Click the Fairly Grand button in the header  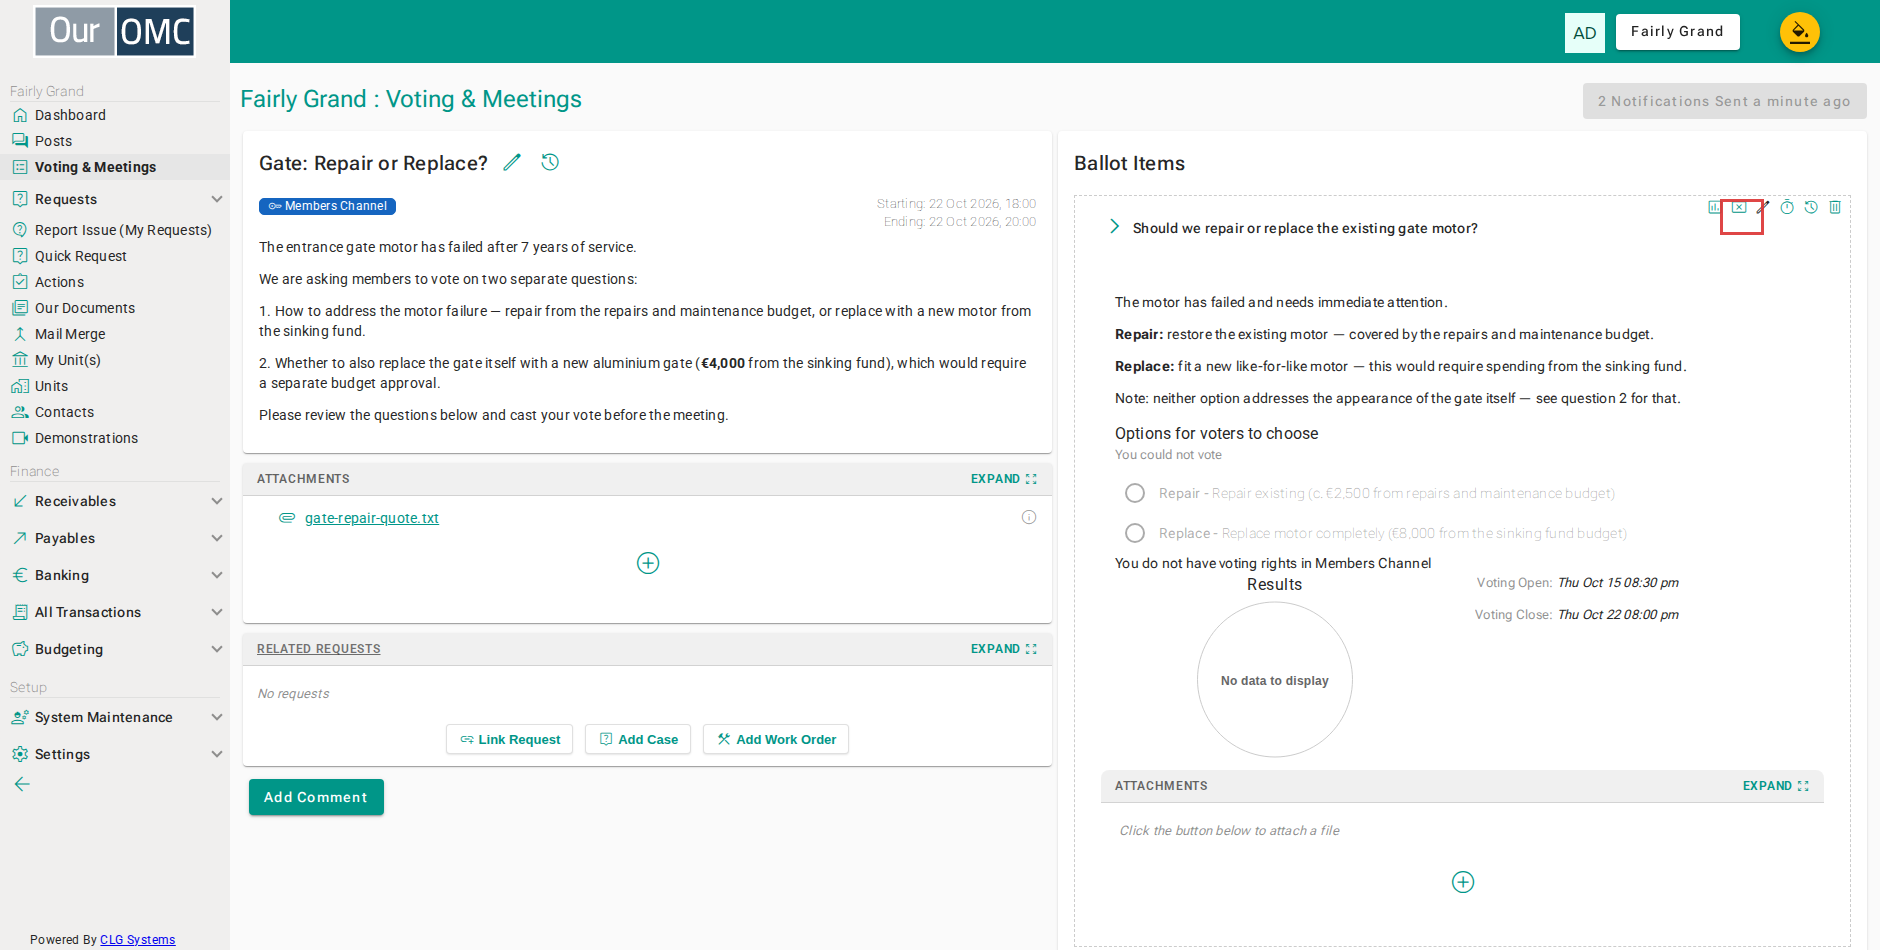pos(1677,32)
